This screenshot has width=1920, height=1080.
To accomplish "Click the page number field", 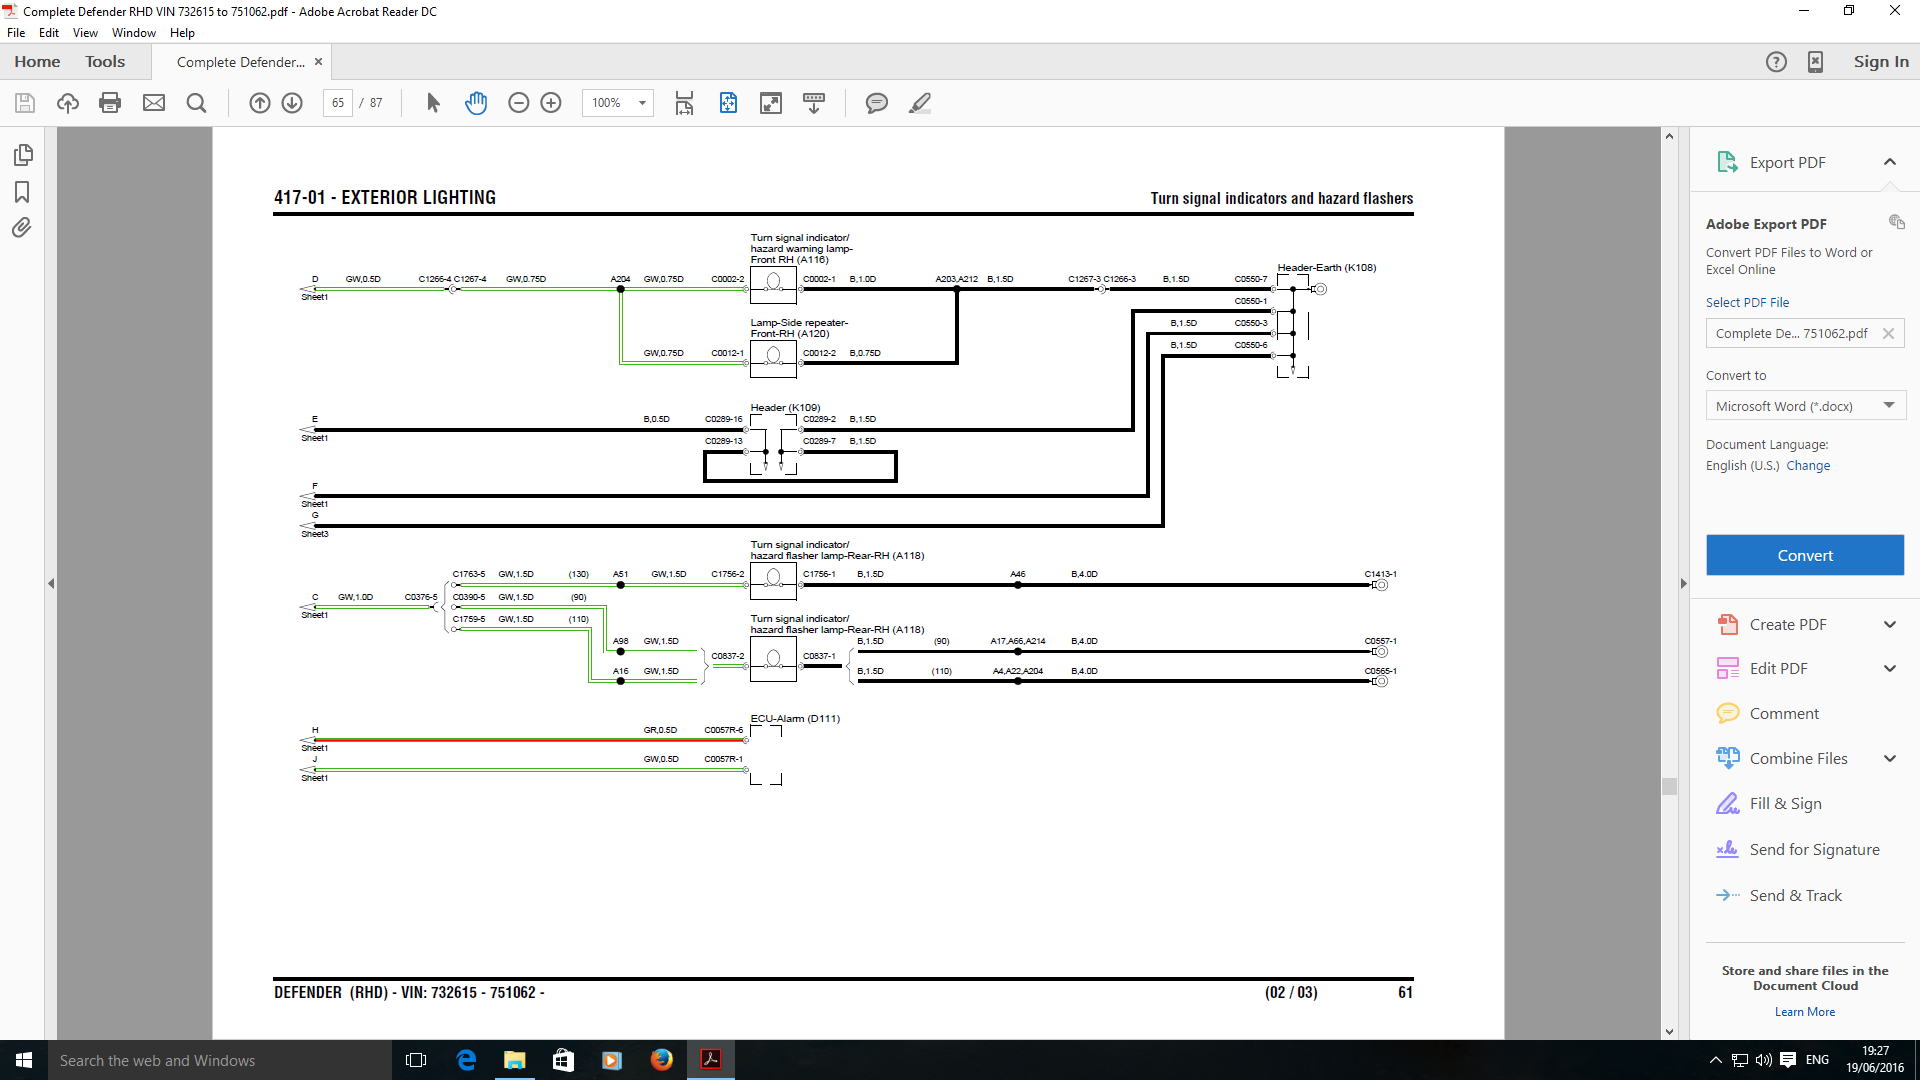I will (x=338, y=103).
